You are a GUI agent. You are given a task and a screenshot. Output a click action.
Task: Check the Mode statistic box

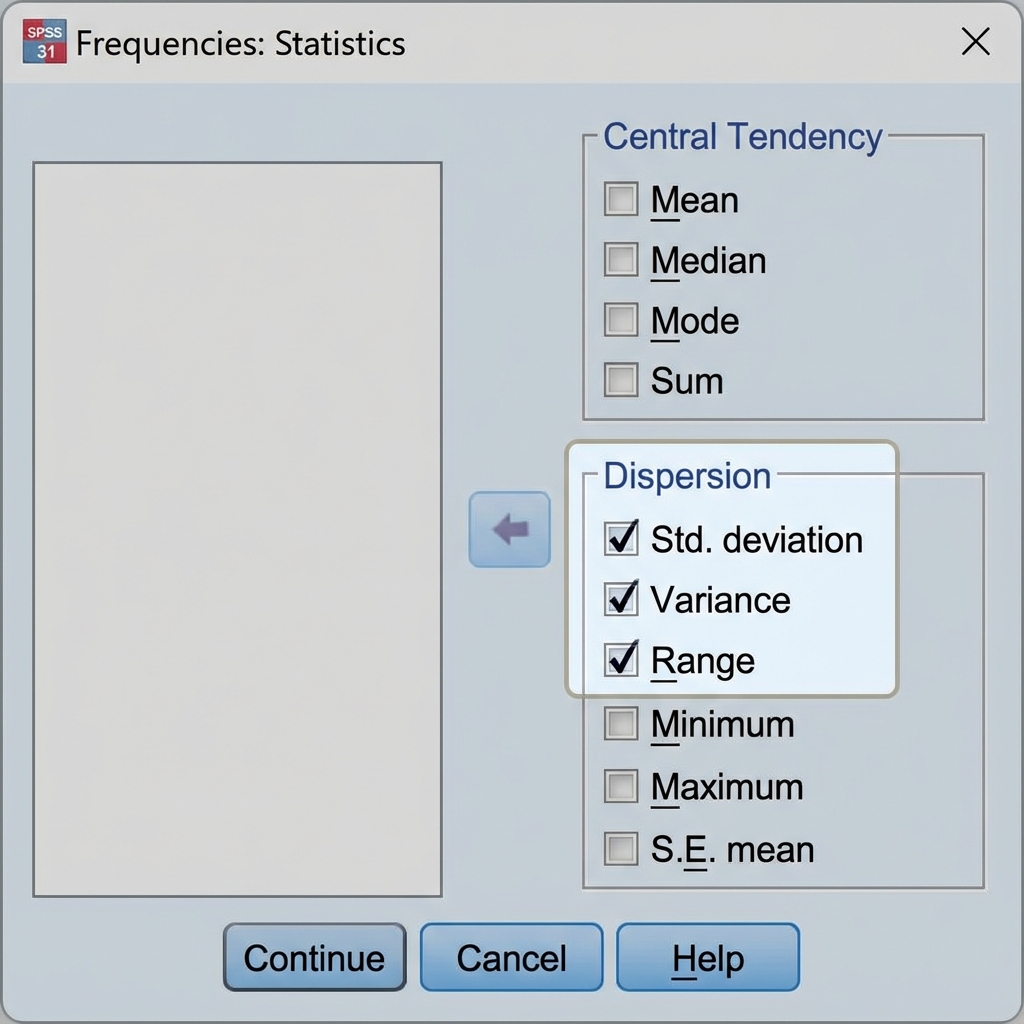point(621,321)
